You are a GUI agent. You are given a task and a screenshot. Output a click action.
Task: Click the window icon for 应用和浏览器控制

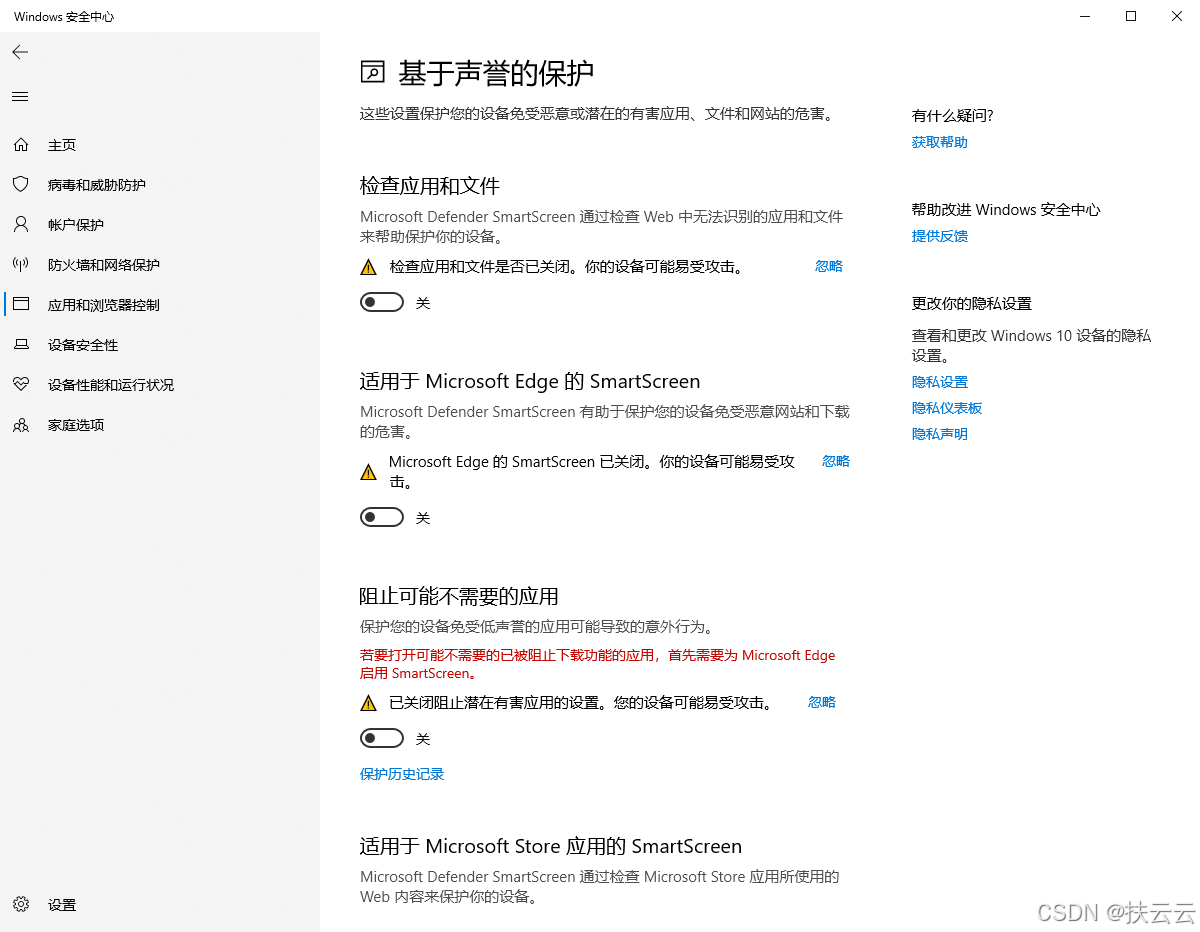pyautogui.click(x=20, y=304)
